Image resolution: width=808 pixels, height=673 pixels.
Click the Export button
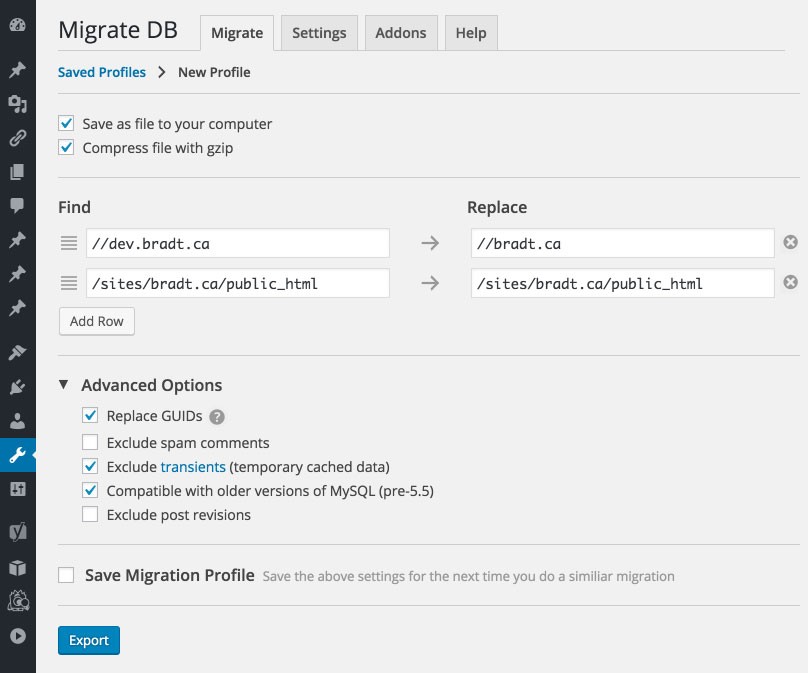click(x=89, y=640)
